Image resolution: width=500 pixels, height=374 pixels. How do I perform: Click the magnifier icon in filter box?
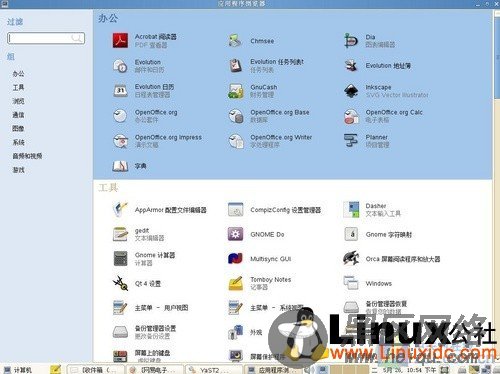click(x=77, y=38)
